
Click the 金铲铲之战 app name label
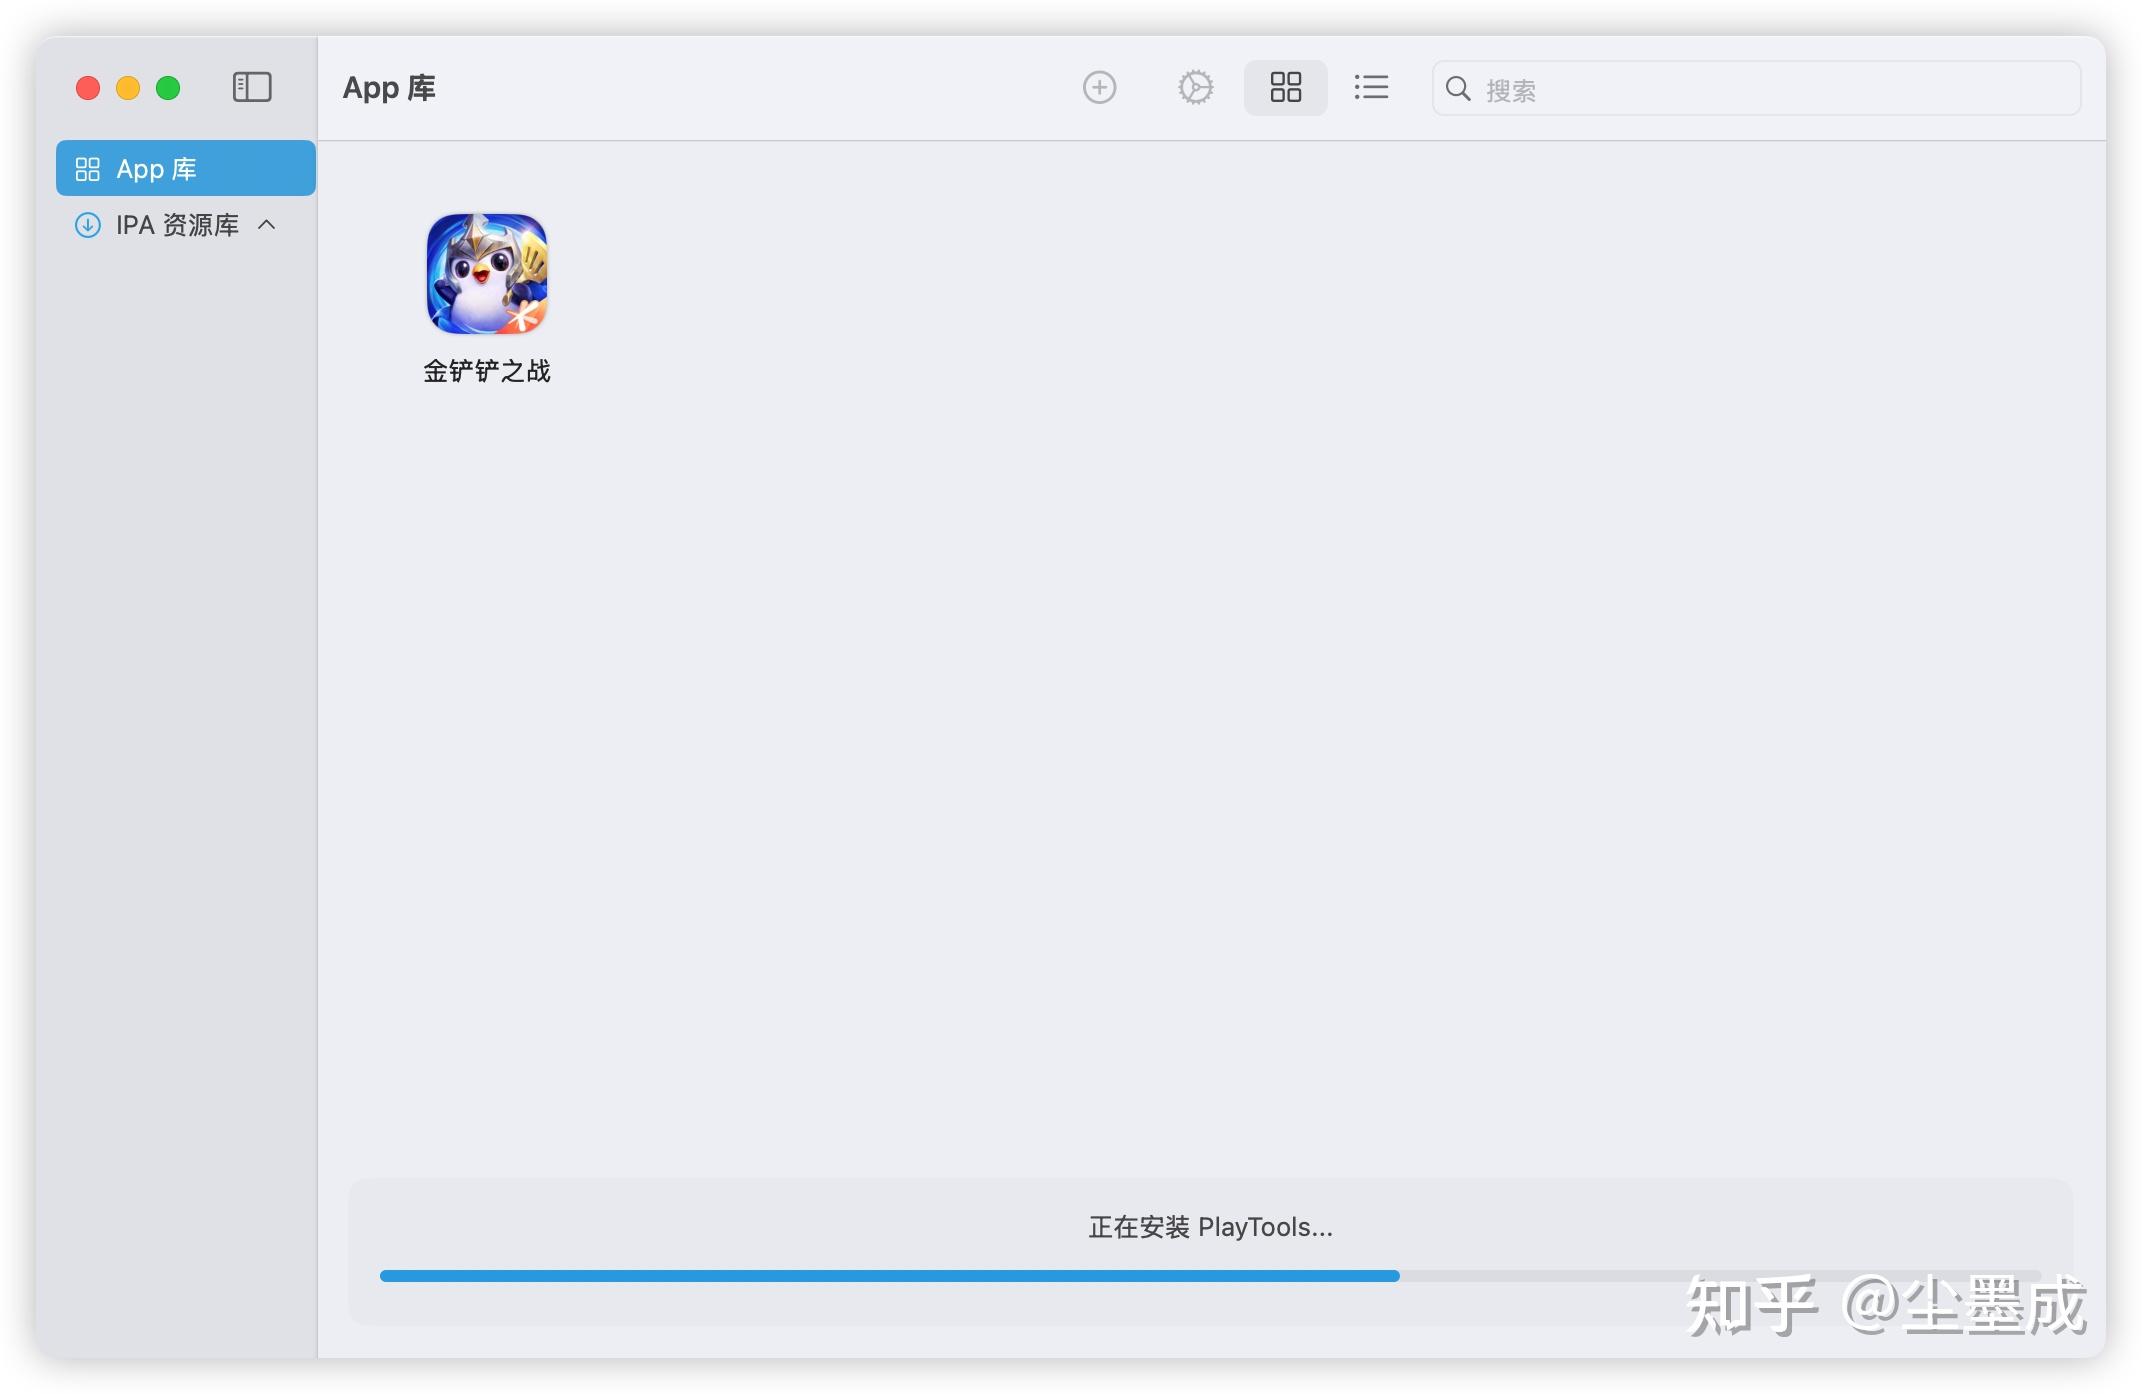tap(487, 371)
